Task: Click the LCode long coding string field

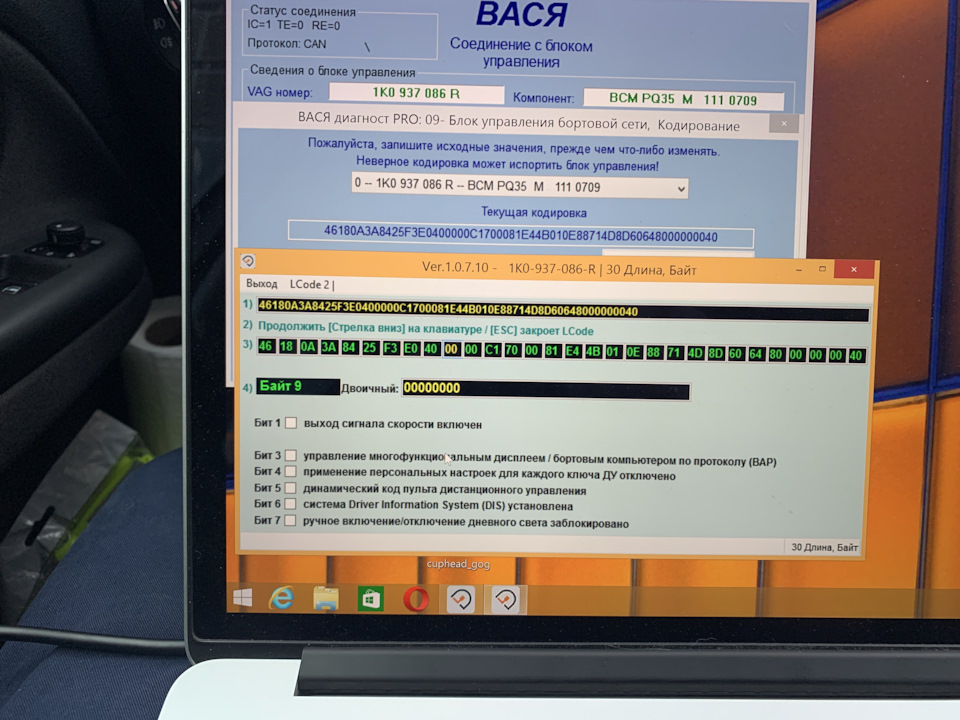Action: pos(563,311)
